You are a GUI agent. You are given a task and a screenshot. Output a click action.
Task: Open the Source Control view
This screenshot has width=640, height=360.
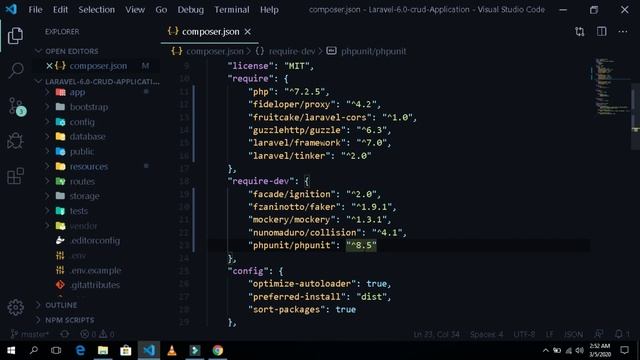coord(16,106)
